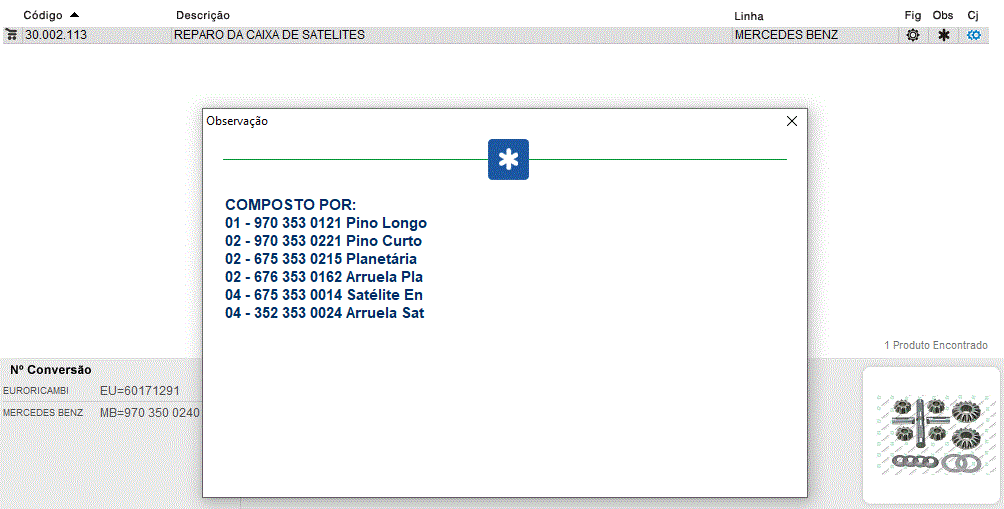Click the Descrição column header
The image size is (1004, 509).
[x=203, y=15]
